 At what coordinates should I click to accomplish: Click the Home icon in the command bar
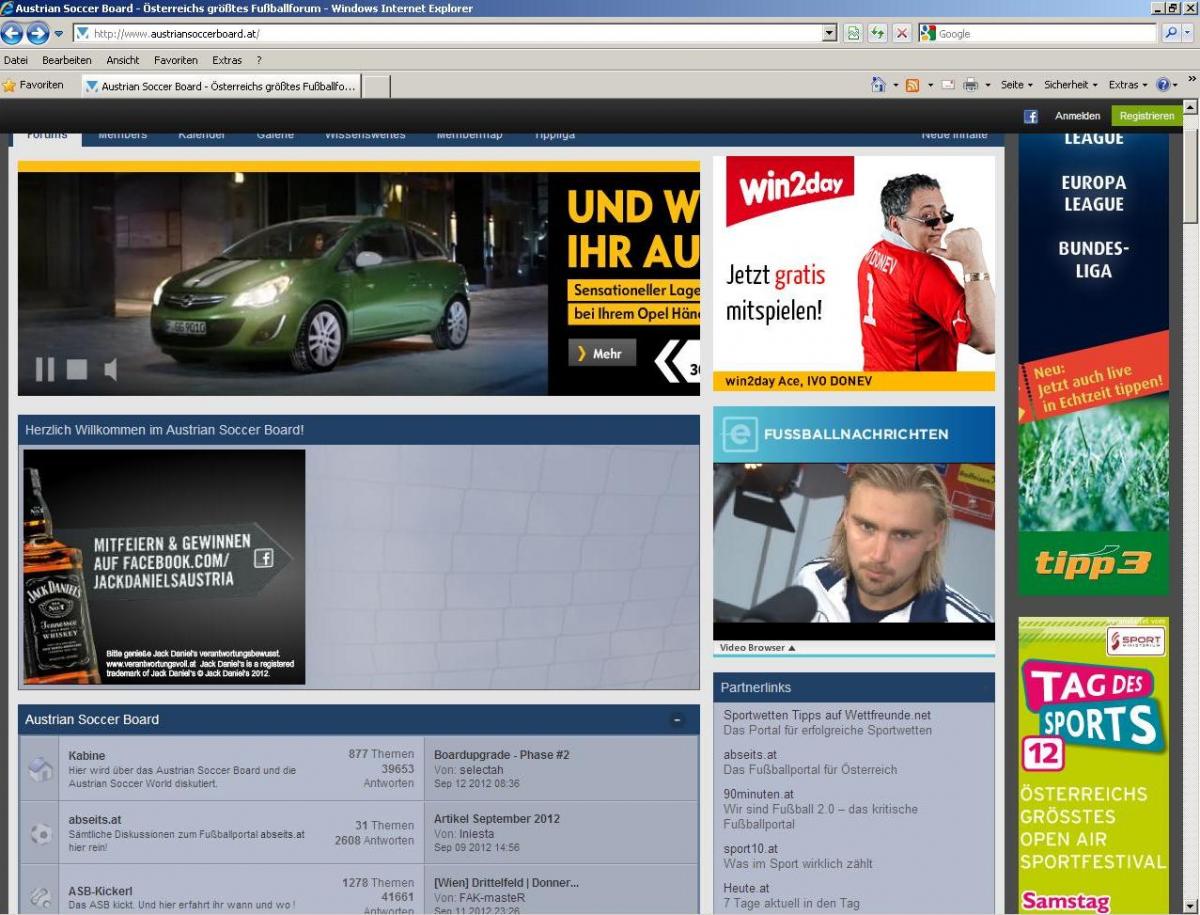coord(878,85)
